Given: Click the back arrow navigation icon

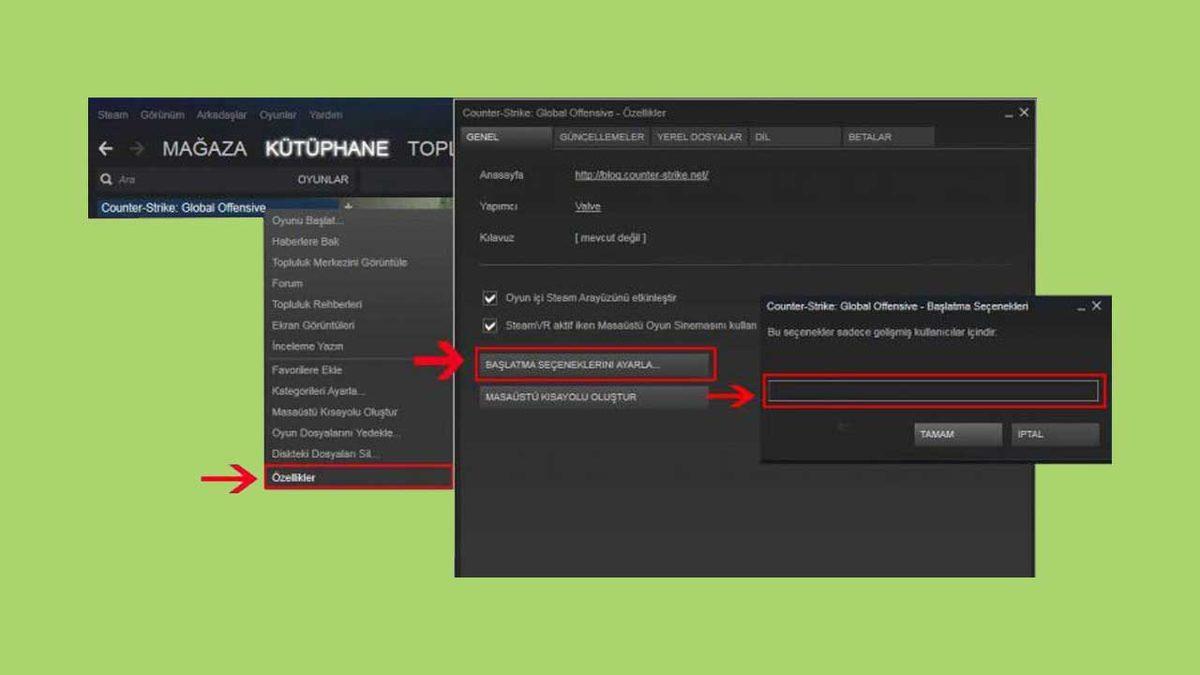Looking at the screenshot, I should (x=106, y=149).
